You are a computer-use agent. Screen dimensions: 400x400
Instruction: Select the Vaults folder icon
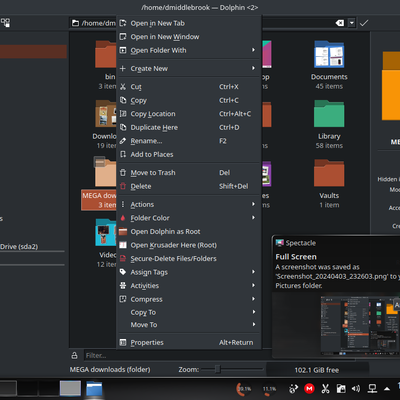pos(329,173)
